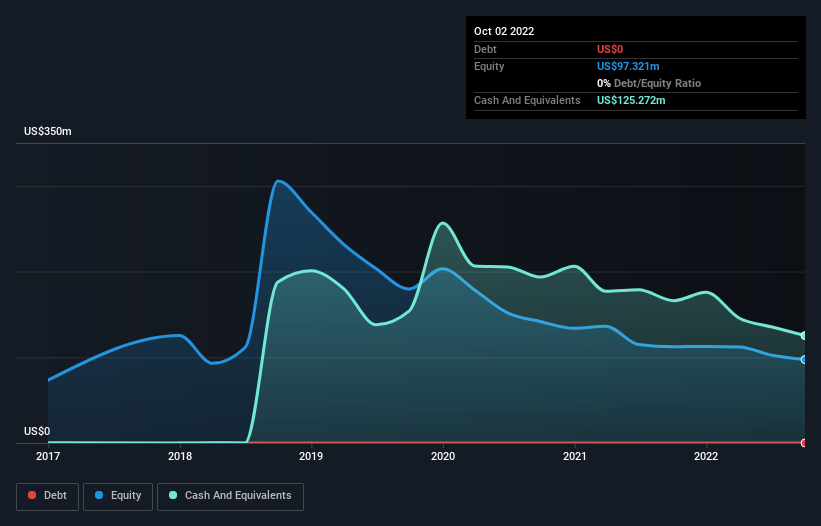Image resolution: width=821 pixels, height=526 pixels.
Task: Click the US$0 axis label
Action: 37,431
